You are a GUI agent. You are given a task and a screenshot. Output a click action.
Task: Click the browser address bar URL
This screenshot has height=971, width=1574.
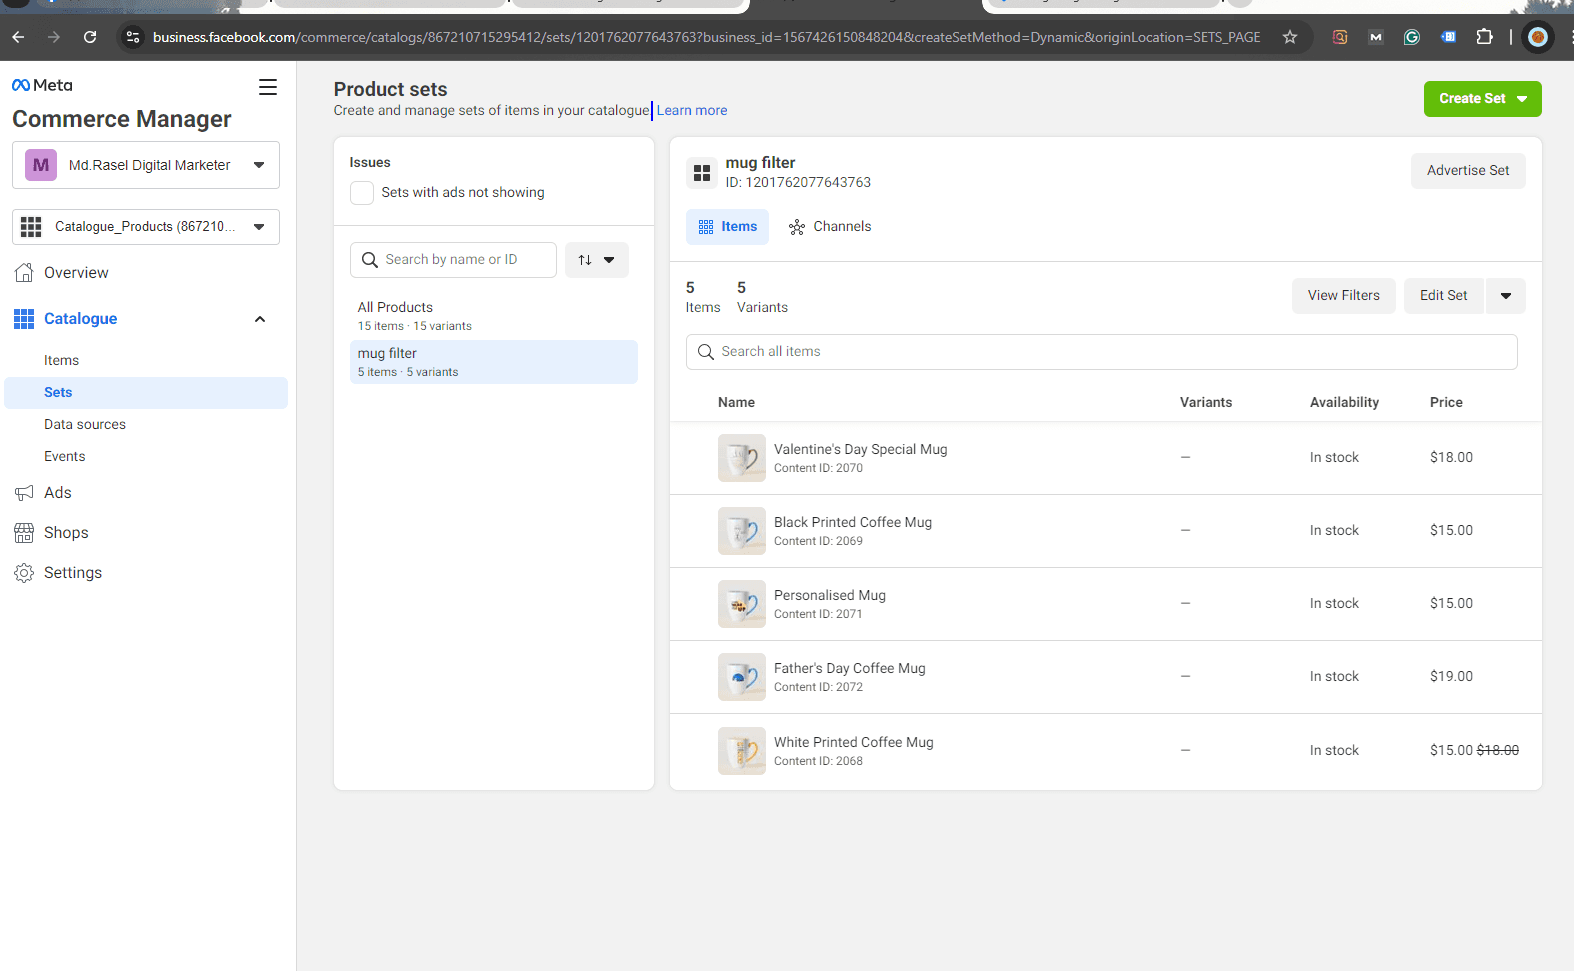tap(706, 37)
